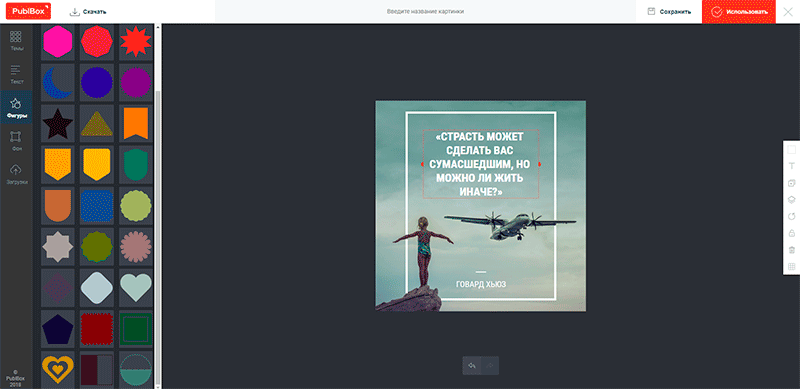Add the light blue rounded diamond shape
800x389 pixels.
pyautogui.click(x=96, y=287)
